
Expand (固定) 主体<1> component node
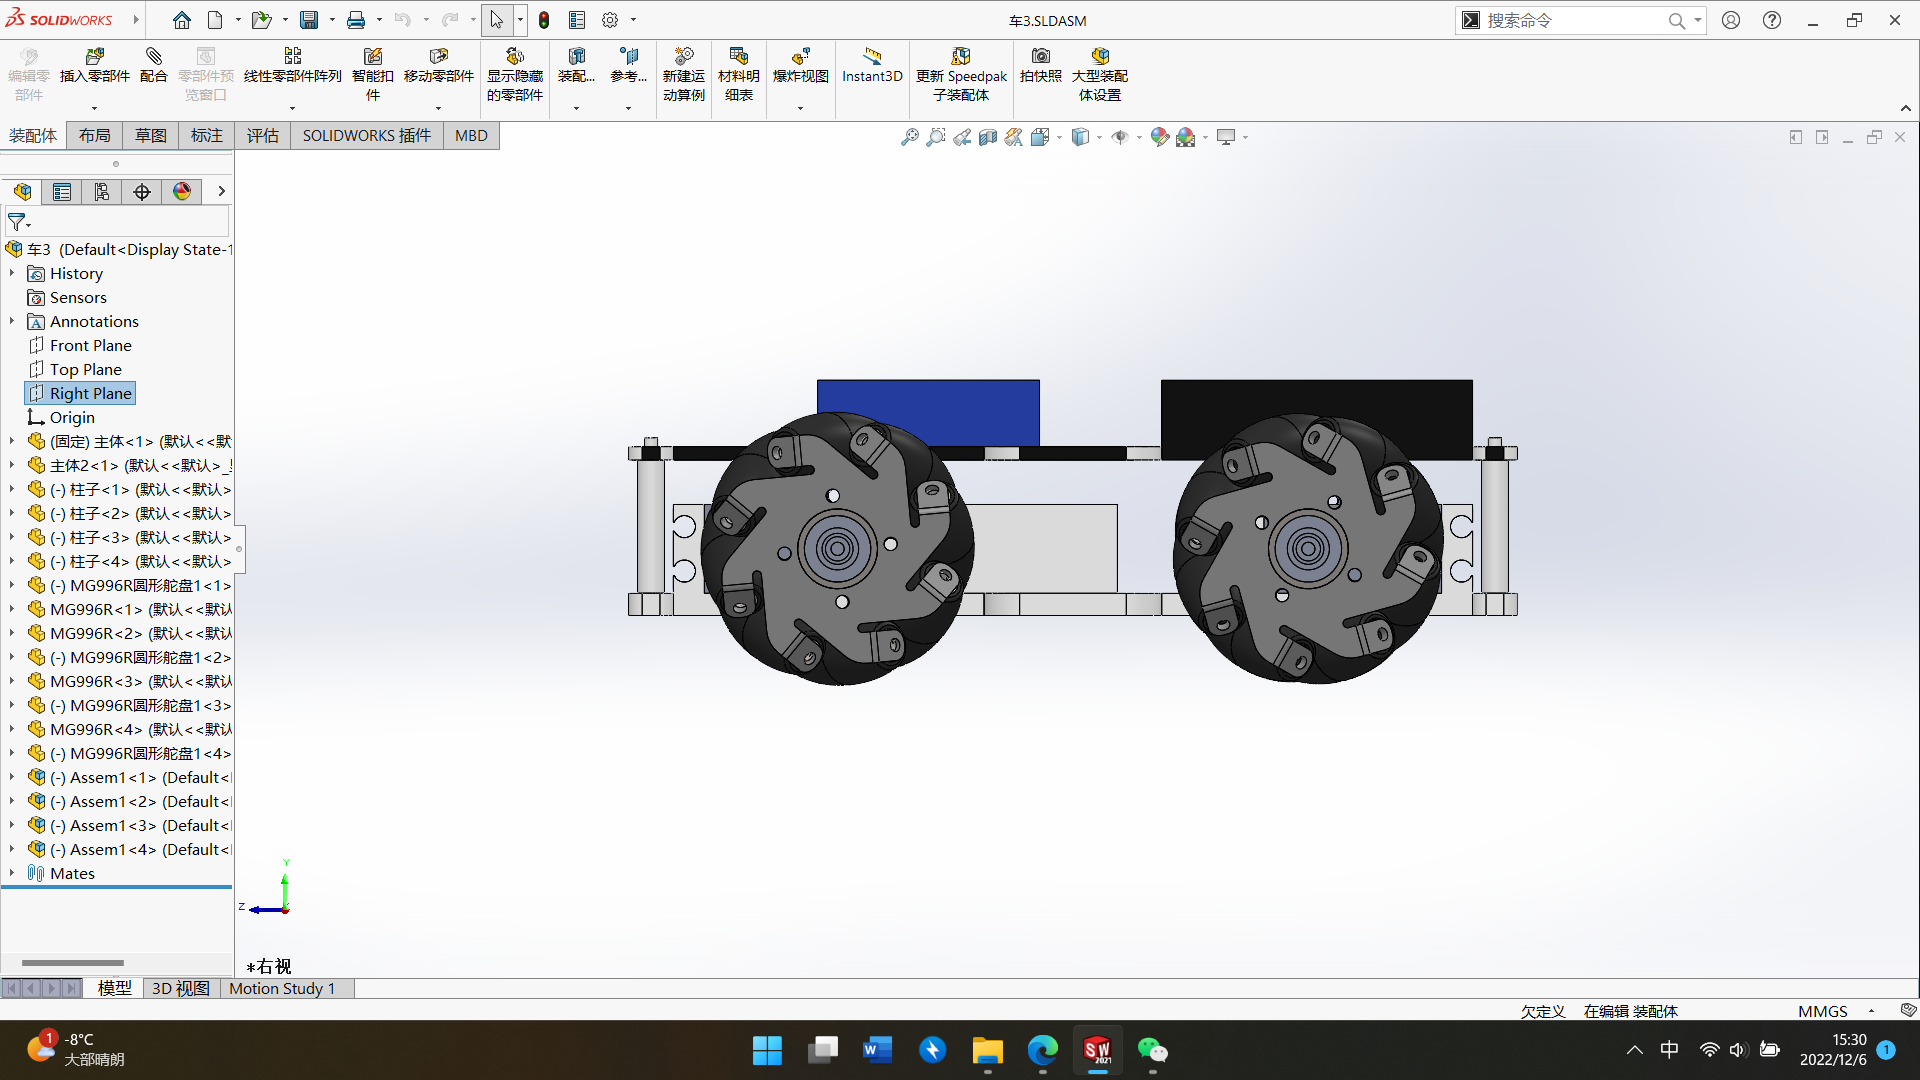pos(12,441)
